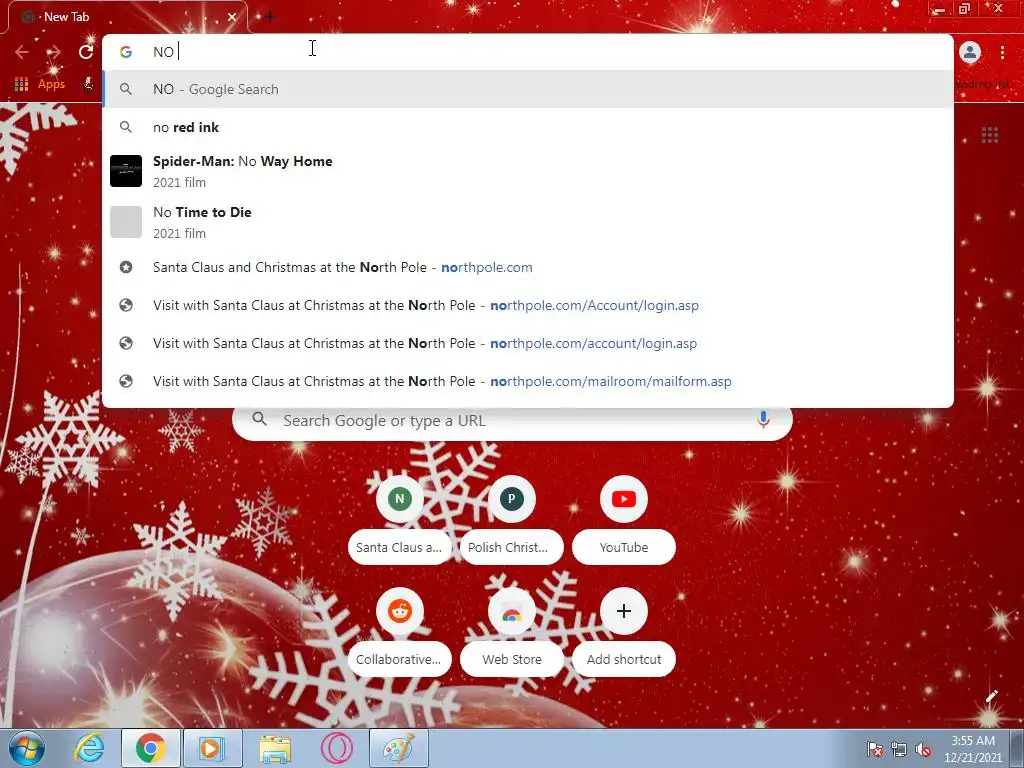The image size is (1024, 768).
Task: Select 'no red ink' suggestion
Action: [528, 127]
